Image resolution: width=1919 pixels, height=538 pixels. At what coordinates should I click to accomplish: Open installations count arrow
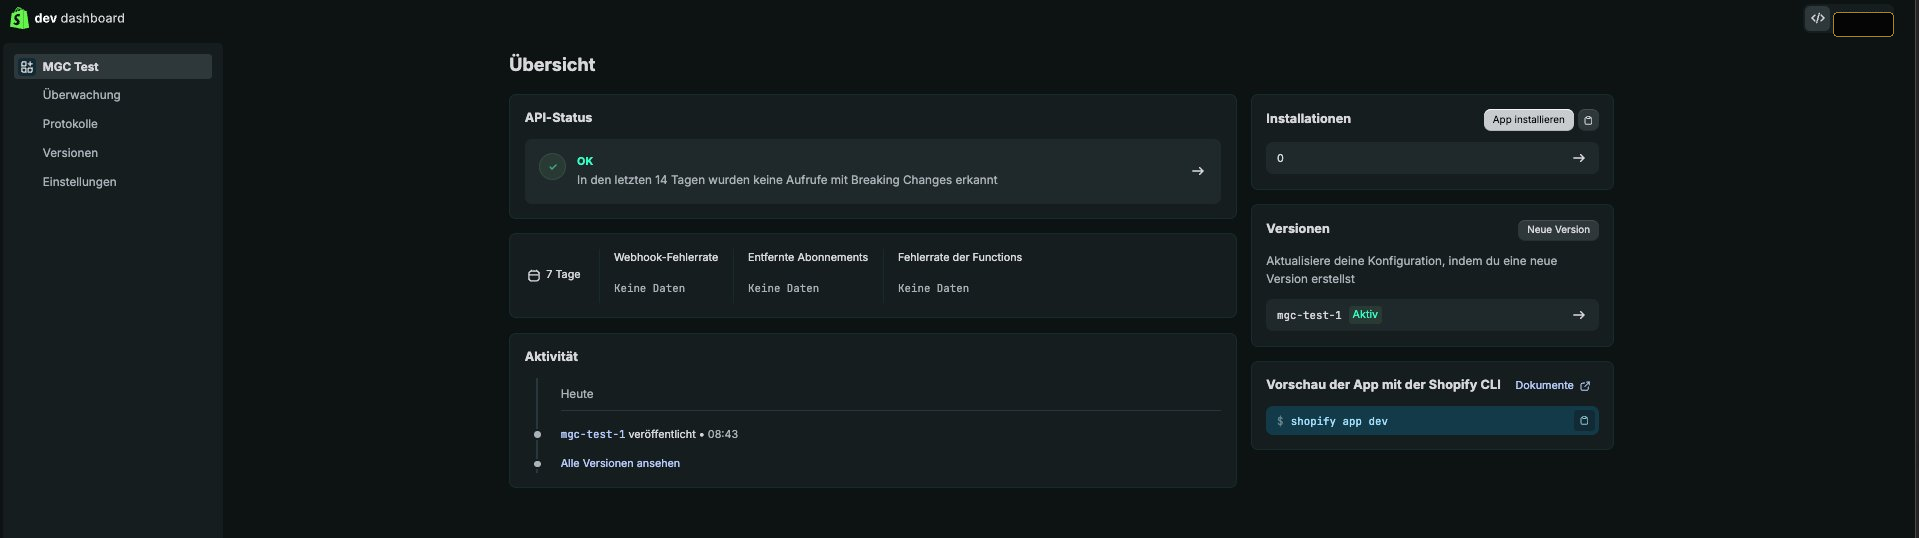1578,158
